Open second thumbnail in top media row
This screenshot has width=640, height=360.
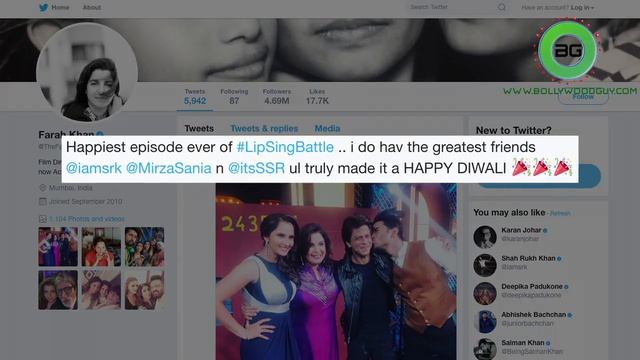(x=101, y=247)
